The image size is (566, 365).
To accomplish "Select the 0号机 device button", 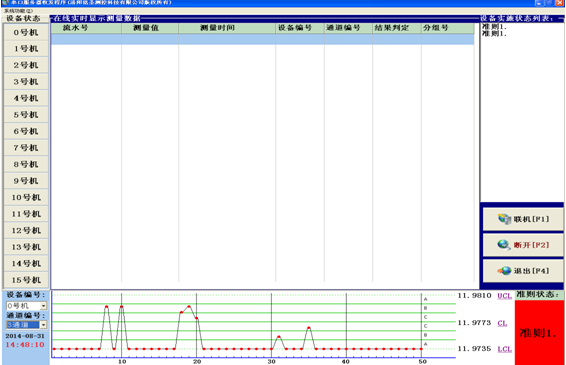I will (x=26, y=32).
